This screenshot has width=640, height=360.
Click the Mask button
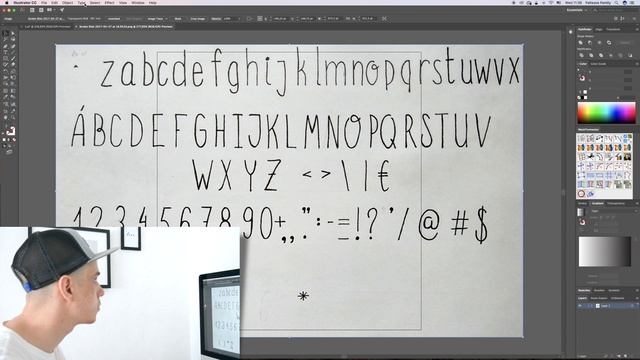pos(178,19)
